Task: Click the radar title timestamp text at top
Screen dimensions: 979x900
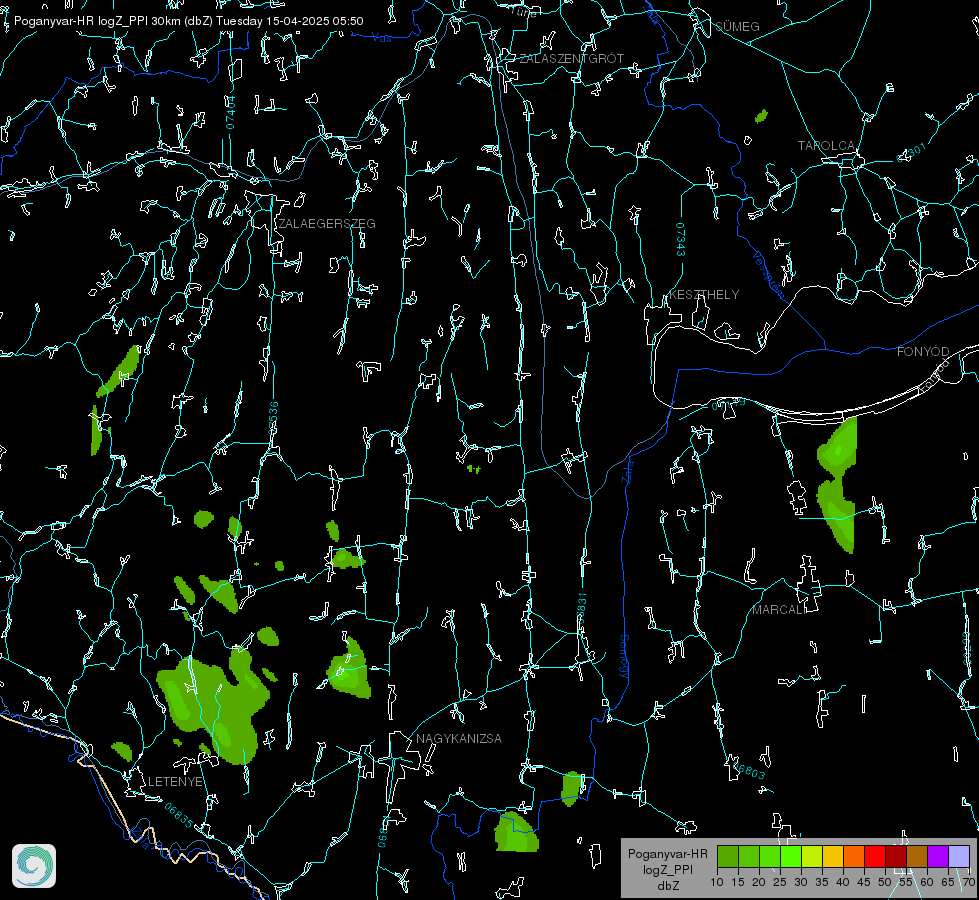Action: pyautogui.click(x=189, y=21)
